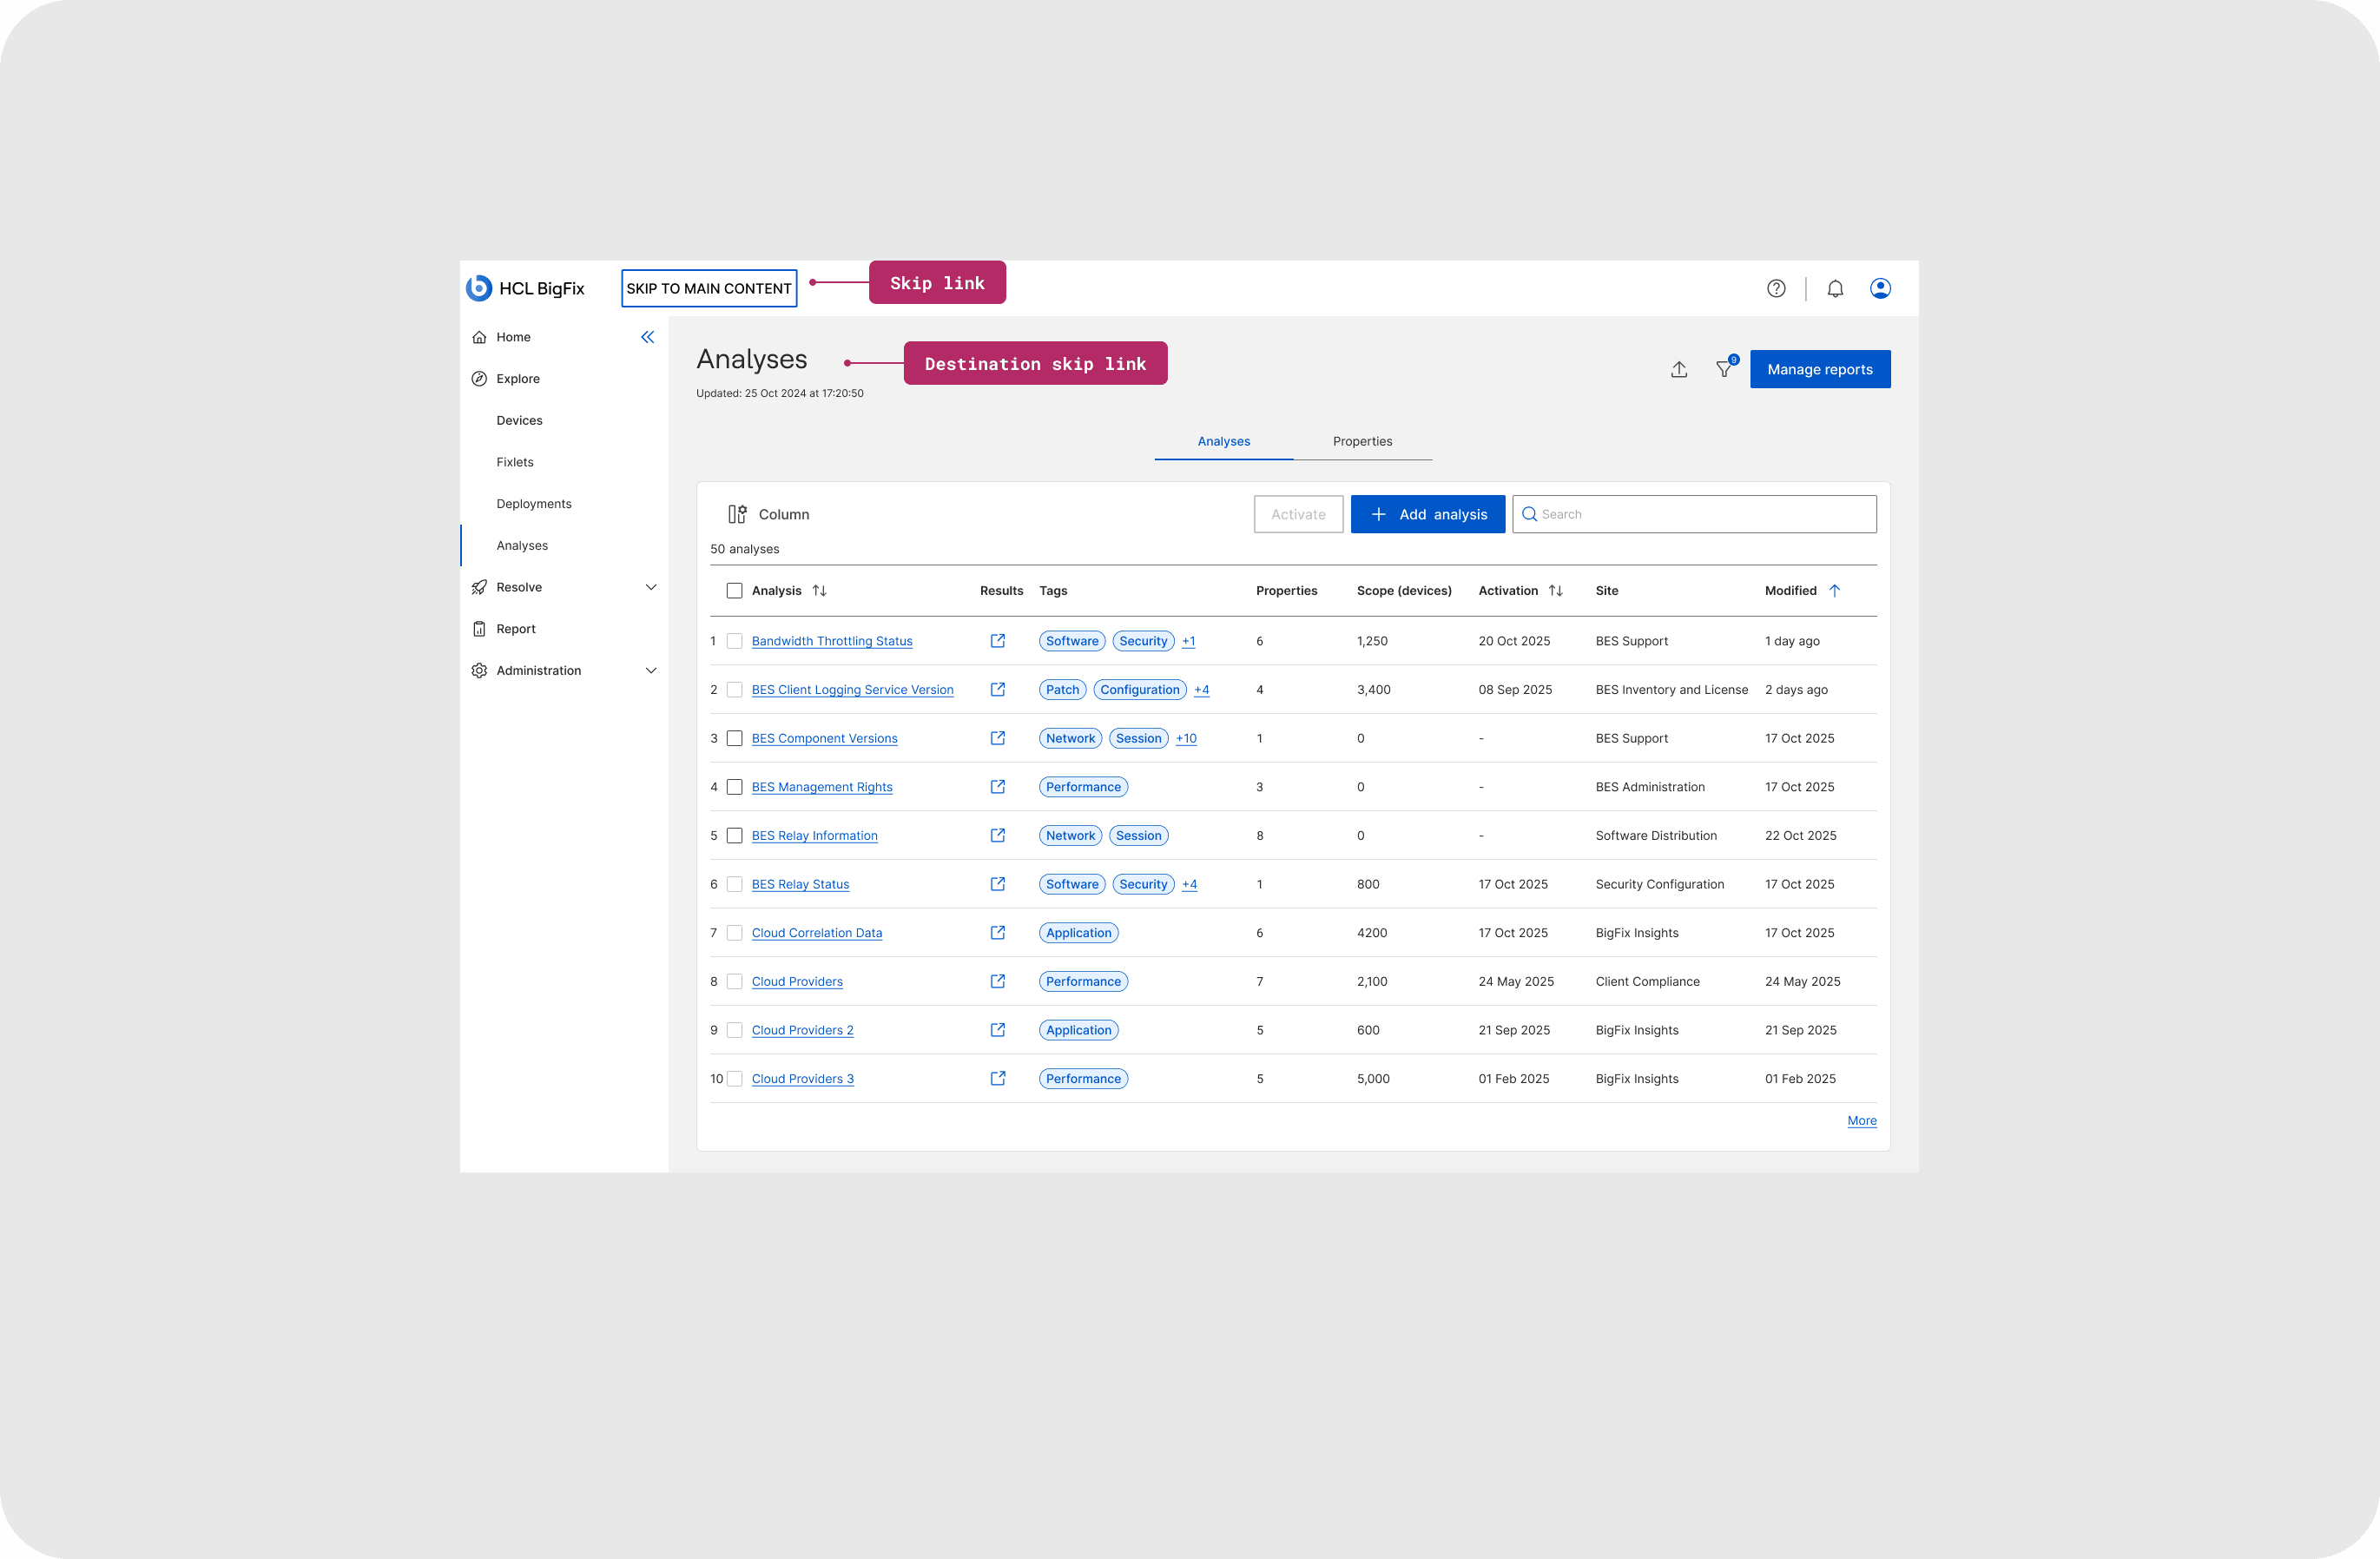2380x1559 pixels.
Task: Open results icon for Cloud Providers 3
Action: (x=998, y=1078)
